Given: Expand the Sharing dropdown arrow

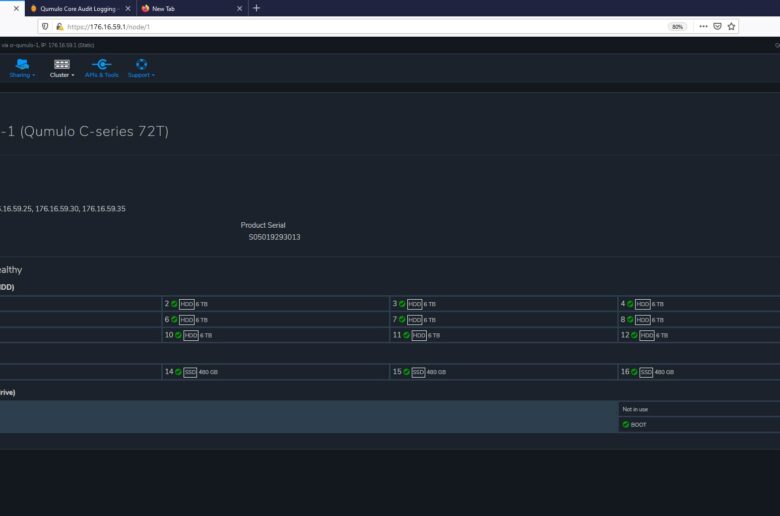Looking at the screenshot, I should click(33, 75).
